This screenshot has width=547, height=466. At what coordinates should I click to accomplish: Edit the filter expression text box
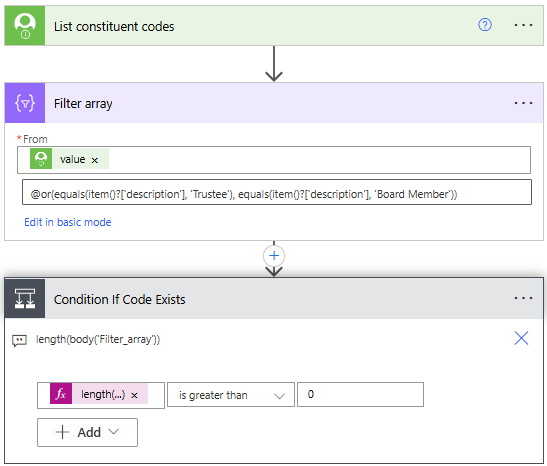pos(277,192)
